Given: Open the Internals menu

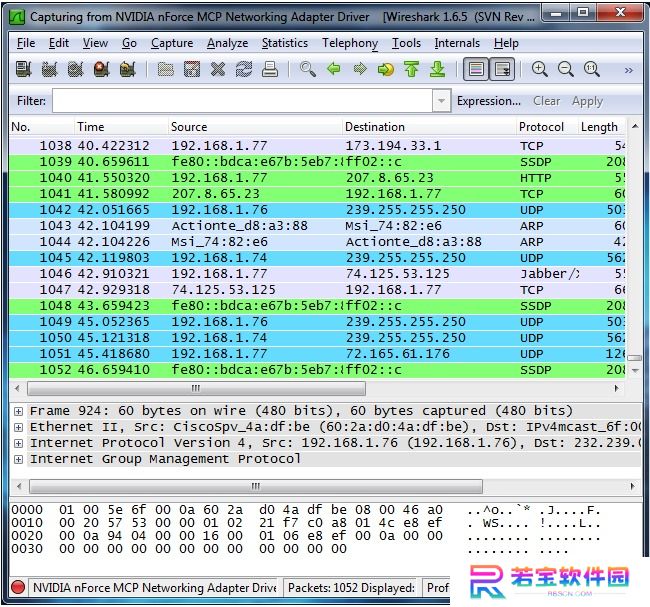Looking at the screenshot, I should click(x=457, y=43).
